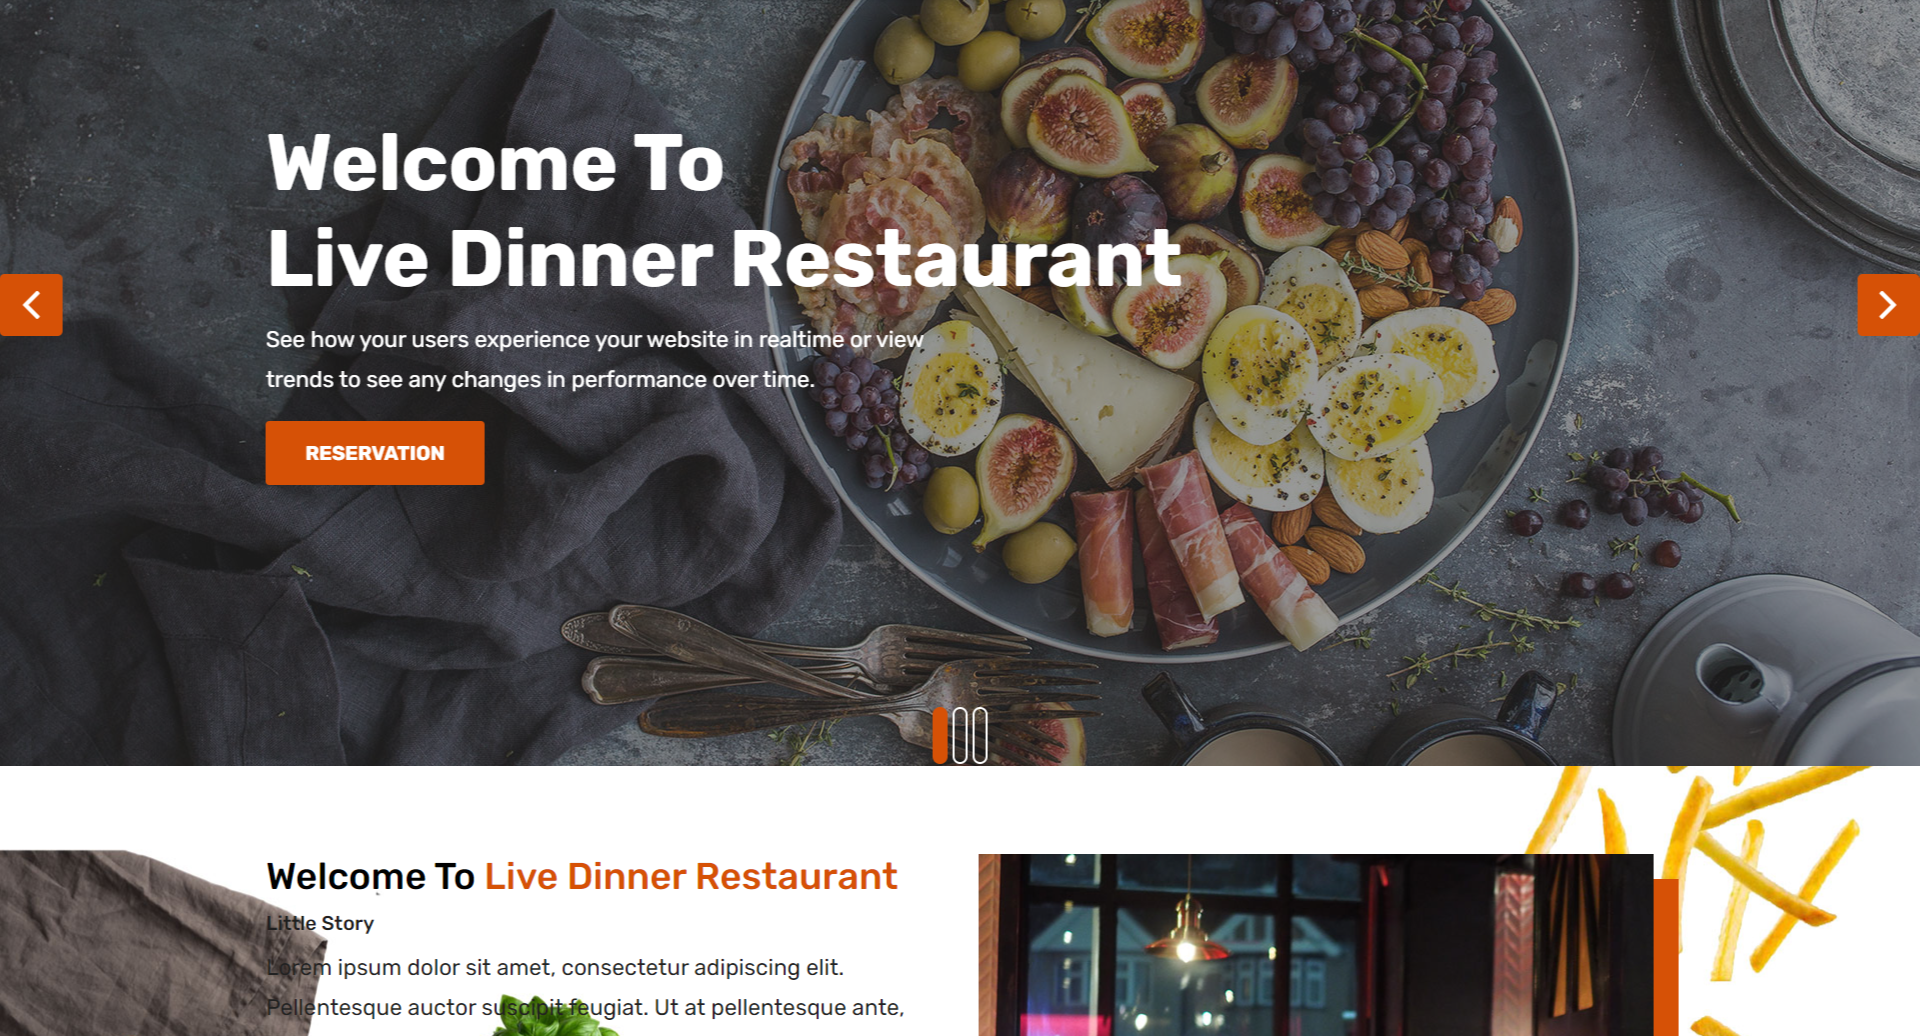This screenshot has height=1036, width=1920.
Task: Click the hero heading 'Welcome To' line
Action: click(x=495, y=164)
